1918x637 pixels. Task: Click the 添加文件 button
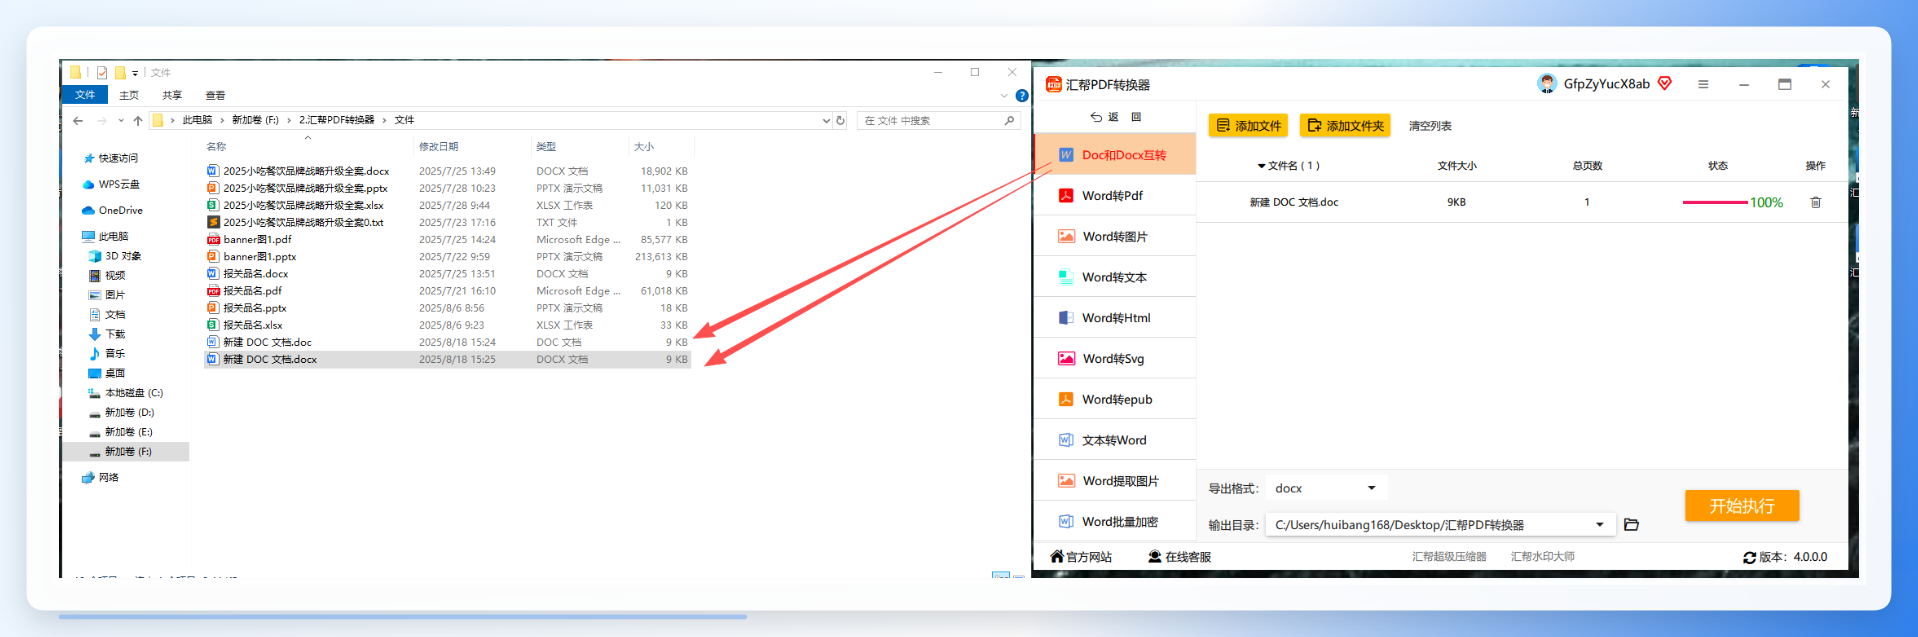click(x=1248, y=126)
